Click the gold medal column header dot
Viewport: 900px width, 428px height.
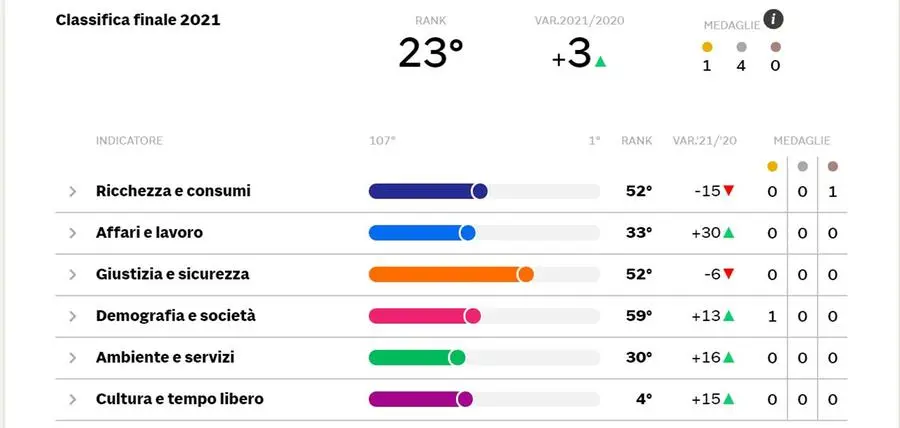773,166
